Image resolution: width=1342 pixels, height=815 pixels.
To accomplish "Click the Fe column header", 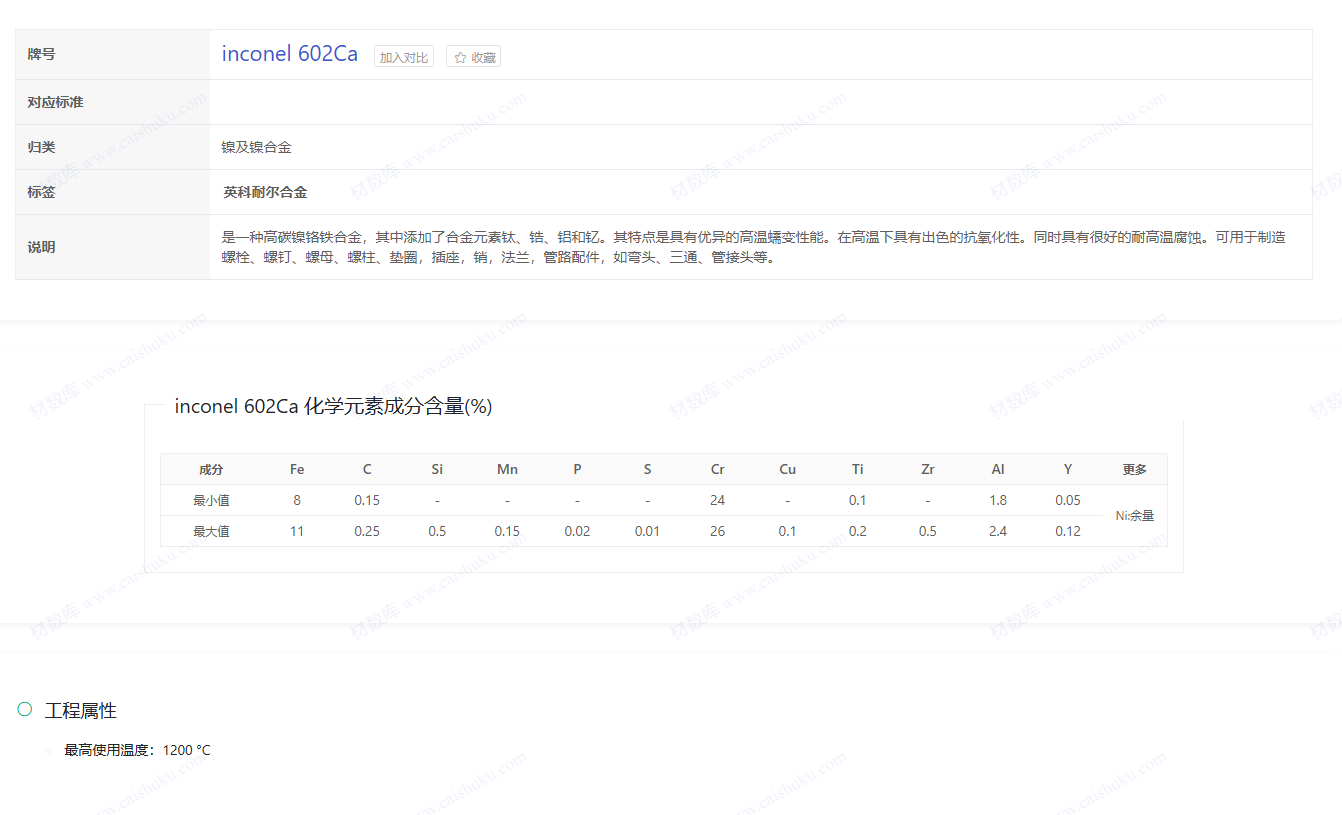I will pyautogui.click(x=297, y=469).
